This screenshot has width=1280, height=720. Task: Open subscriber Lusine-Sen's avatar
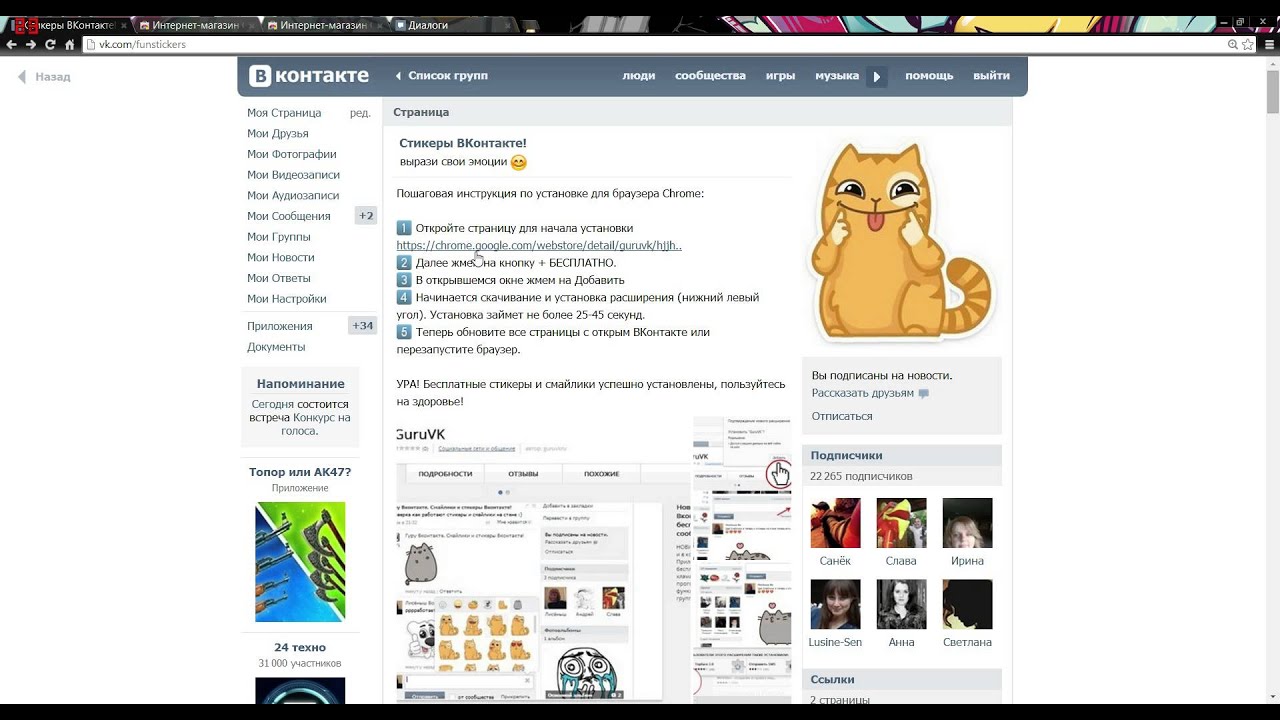(x=835, y=604)
